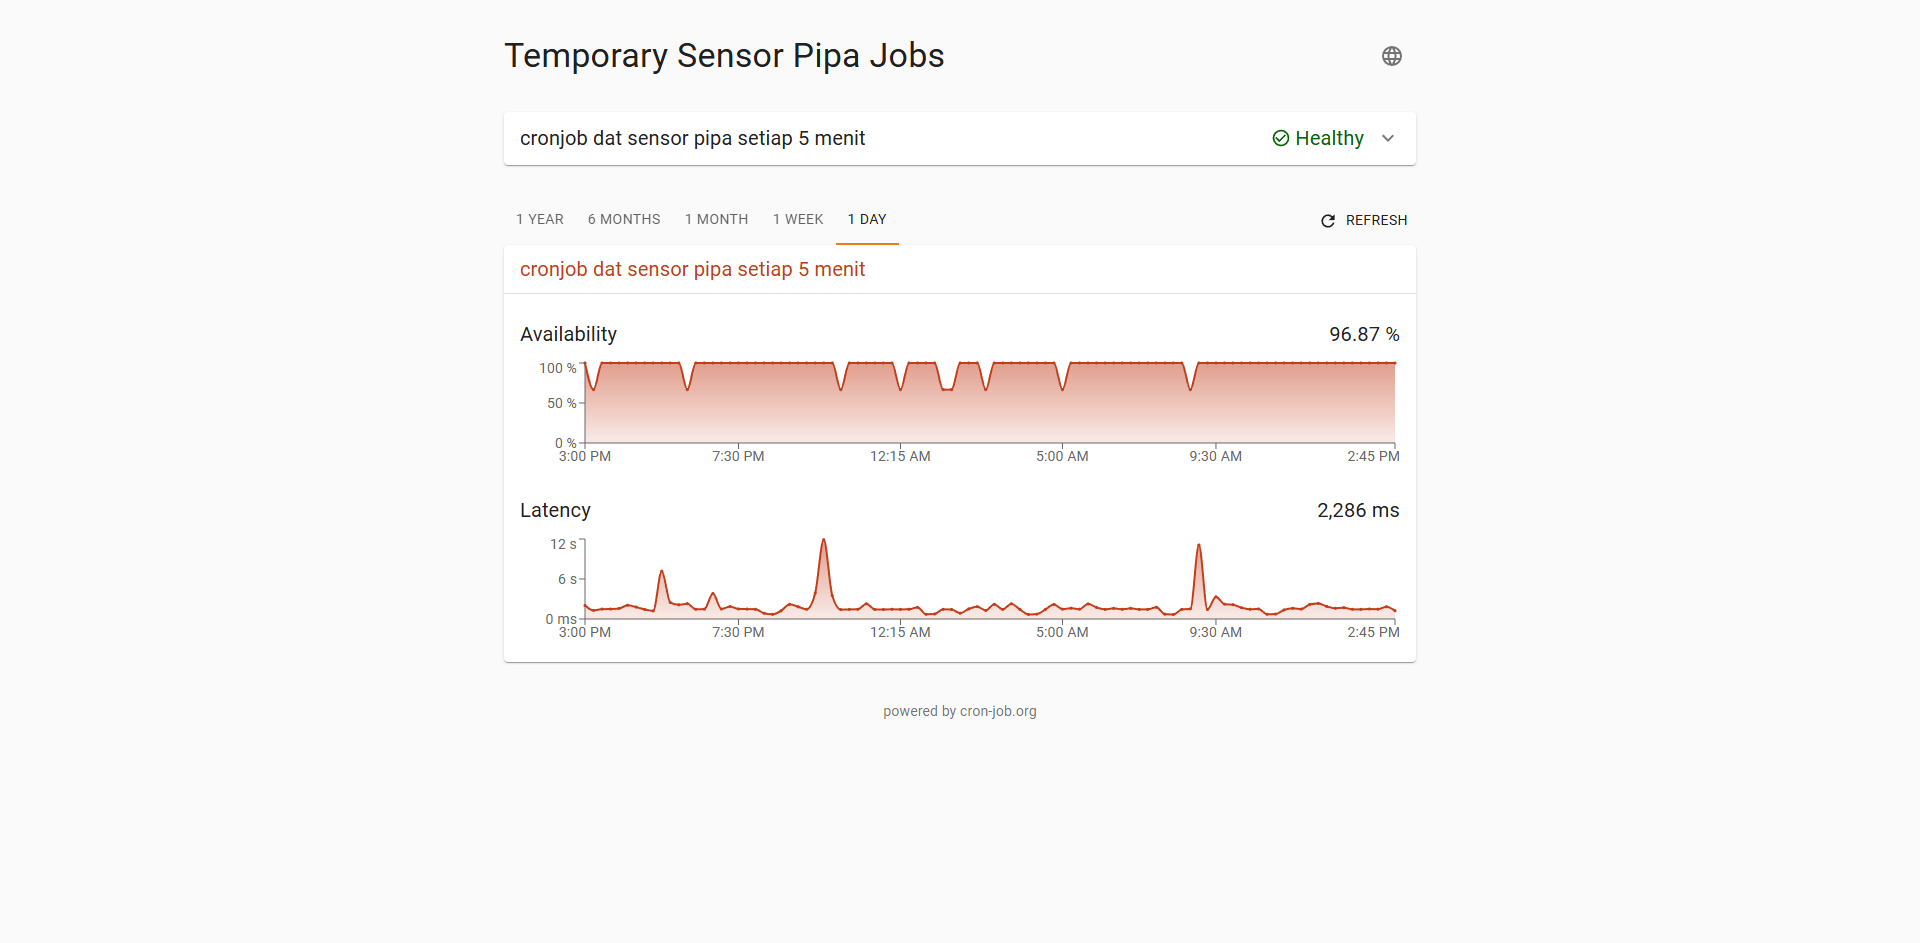Open the globe language selector

pyautogui.click(x=1391, y=56)
